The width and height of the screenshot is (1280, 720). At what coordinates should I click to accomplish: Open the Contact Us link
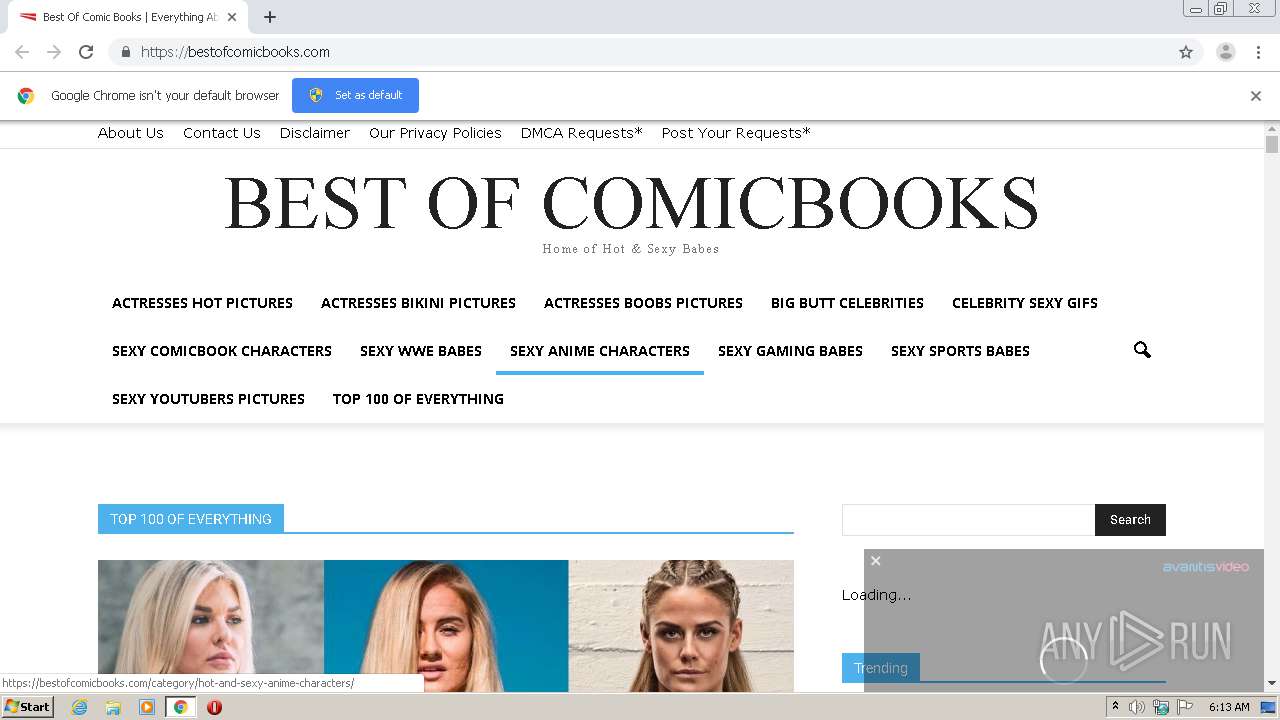[222, 133]
